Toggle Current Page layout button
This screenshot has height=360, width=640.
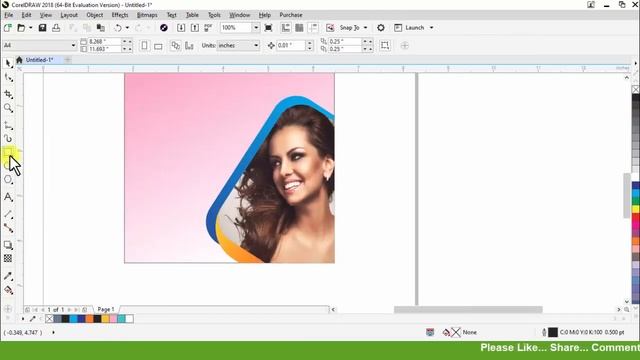(x=189, y=45)
